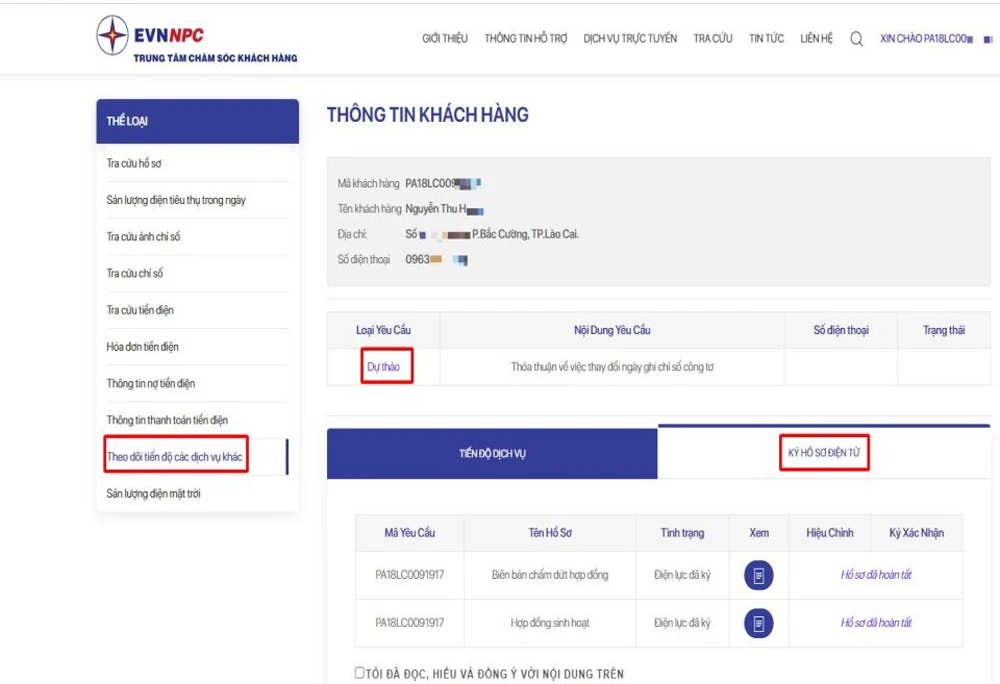The width and height of the screenshot is (1000, 684).
Task: Switch to Tiến độ dịch vụ tab
Action: tap(492, 453)
